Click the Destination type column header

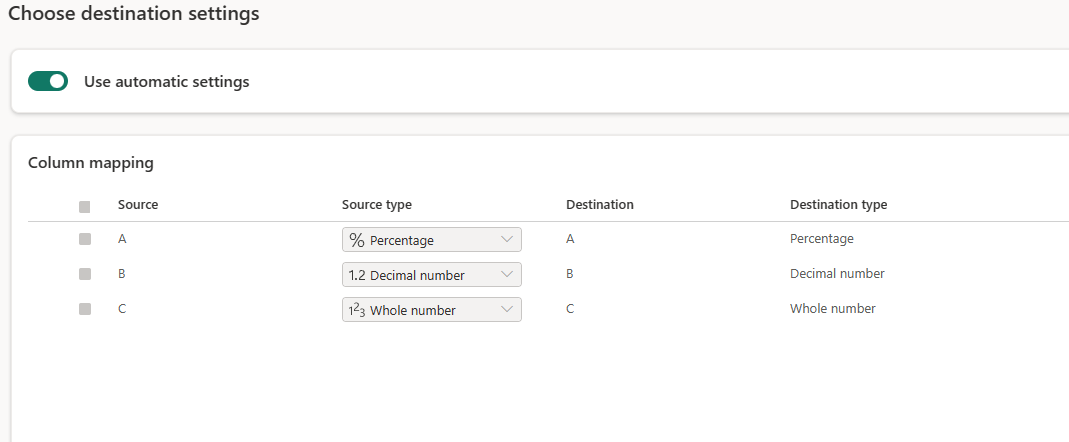pyautogui.click(x=839, y=205)
